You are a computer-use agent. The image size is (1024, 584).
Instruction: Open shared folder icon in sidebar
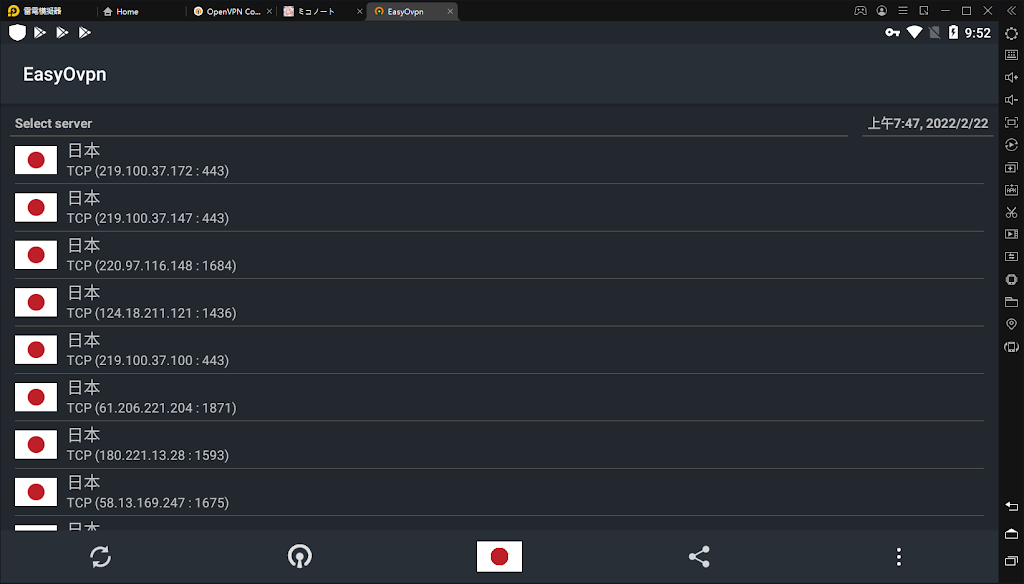(x=1012, y=302)
